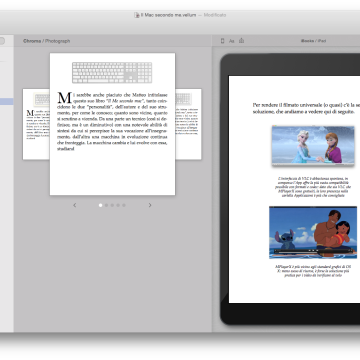Click the Lilo & Stitch screenshot in iPad preview
The height and width of the screenshot is (360, 360).
click(x=313, y=232)
